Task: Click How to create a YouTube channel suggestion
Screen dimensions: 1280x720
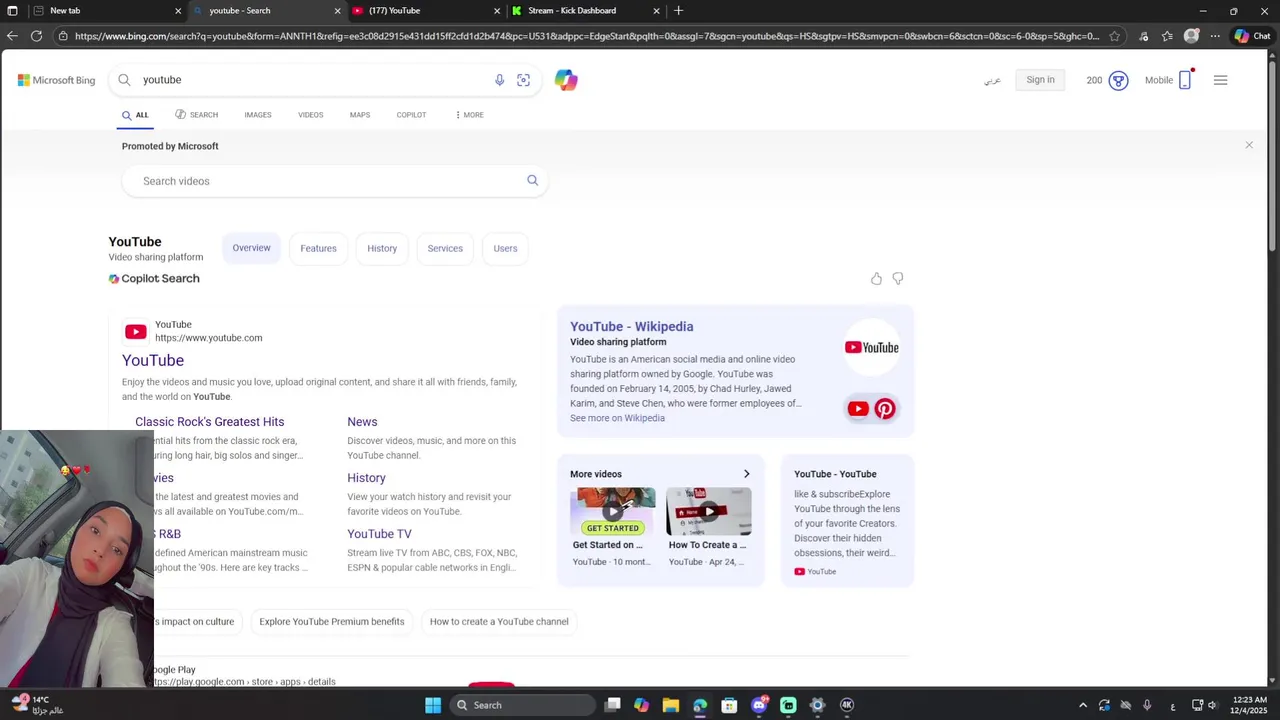Action: coord(499,622)
